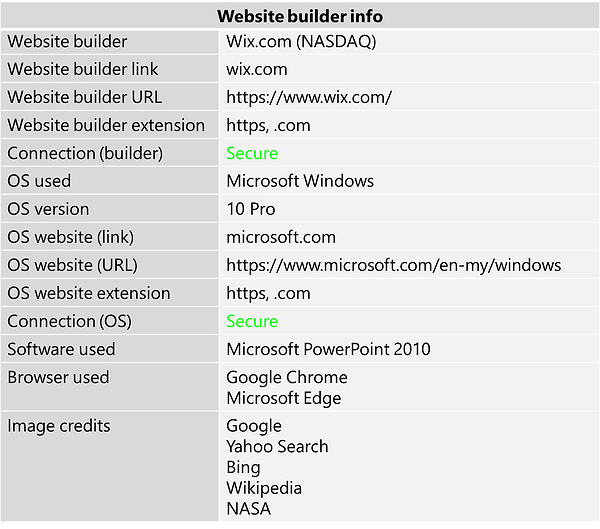Screen dimensions: 600x529
Task: Click 'Wikipedia' in image credits
Action: tap(264, 489)
